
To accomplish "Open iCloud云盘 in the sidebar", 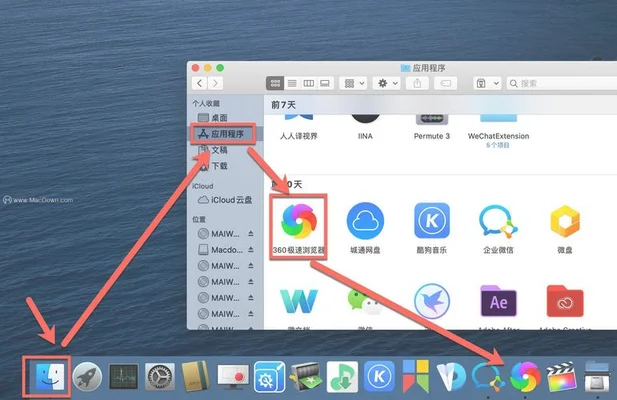I will coord(225,200).
